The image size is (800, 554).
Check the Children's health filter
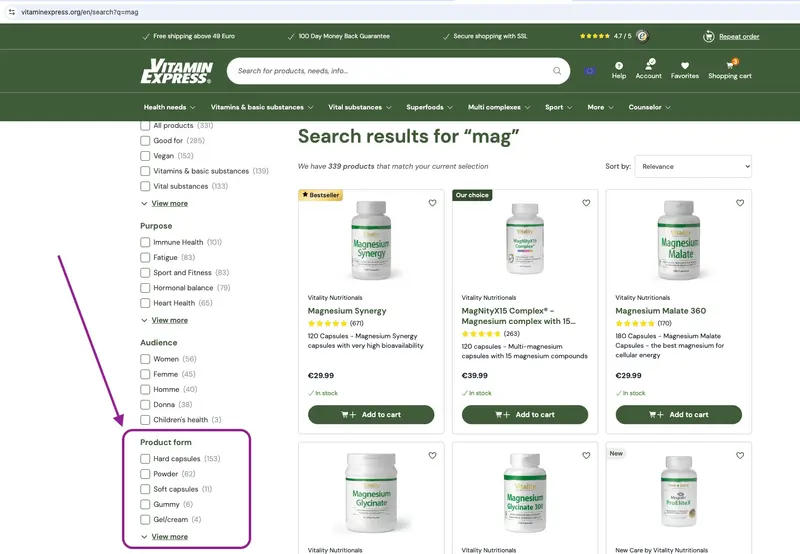pyautogui.click(x=145, y=420)
